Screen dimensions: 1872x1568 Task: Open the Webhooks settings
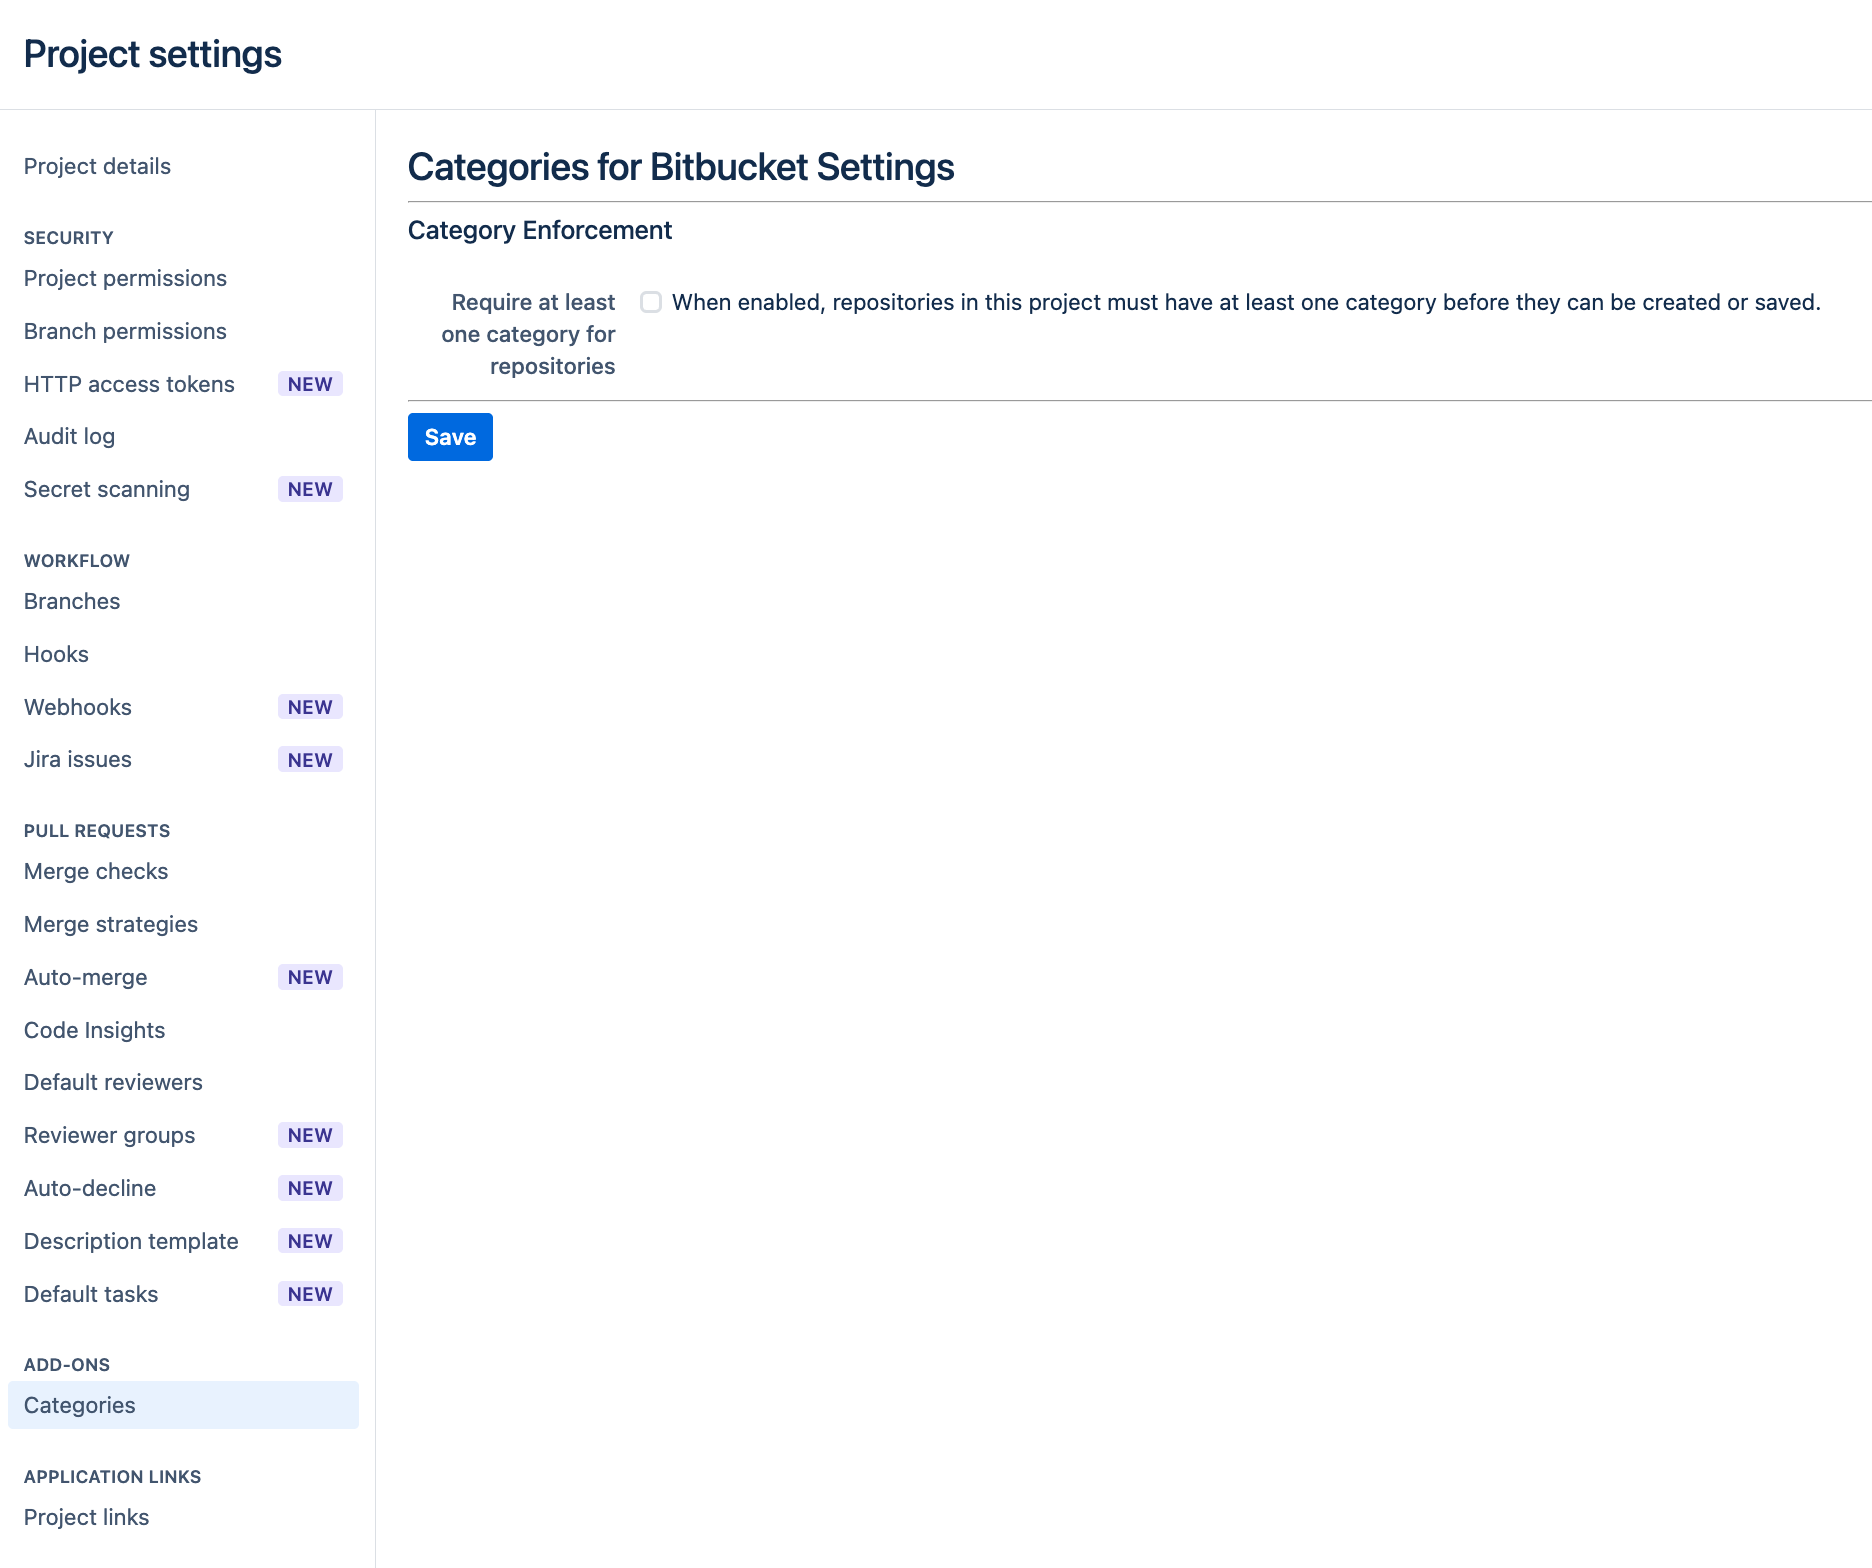tap(77, 707)
